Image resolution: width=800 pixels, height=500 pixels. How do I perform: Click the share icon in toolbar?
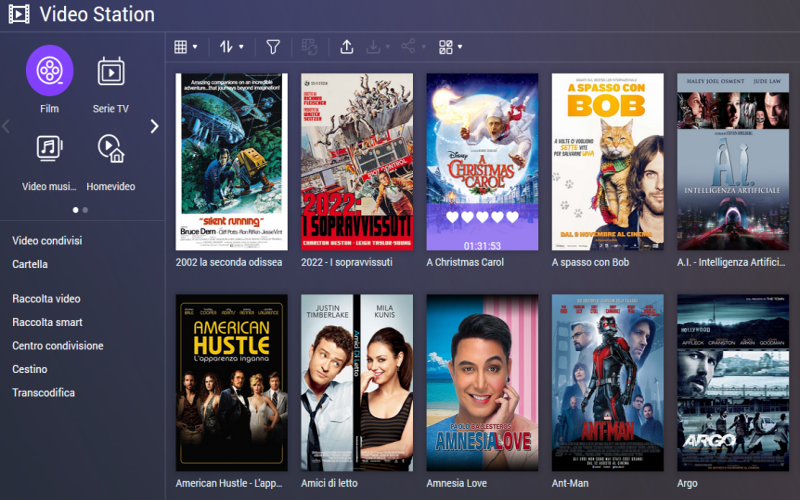point(408,46)
